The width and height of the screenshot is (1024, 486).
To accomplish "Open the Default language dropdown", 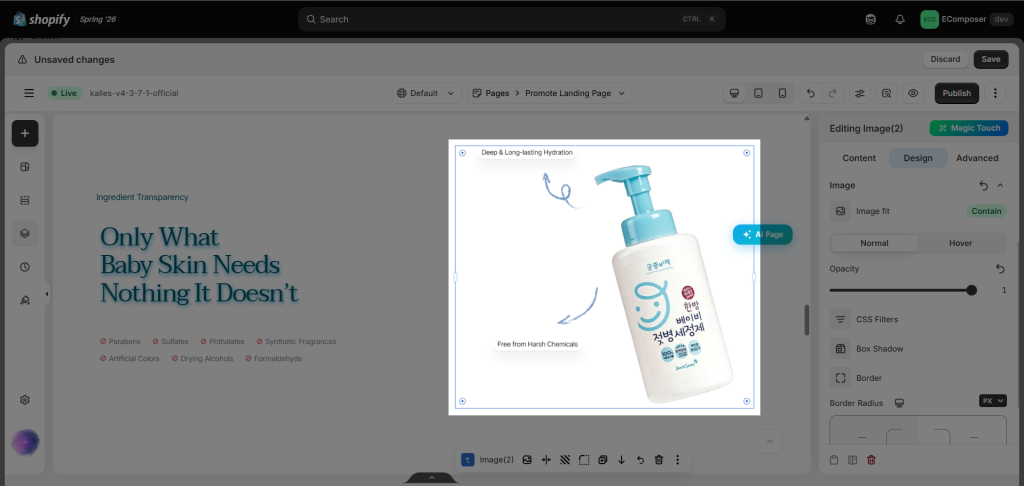I will click(x=426, y=93).
